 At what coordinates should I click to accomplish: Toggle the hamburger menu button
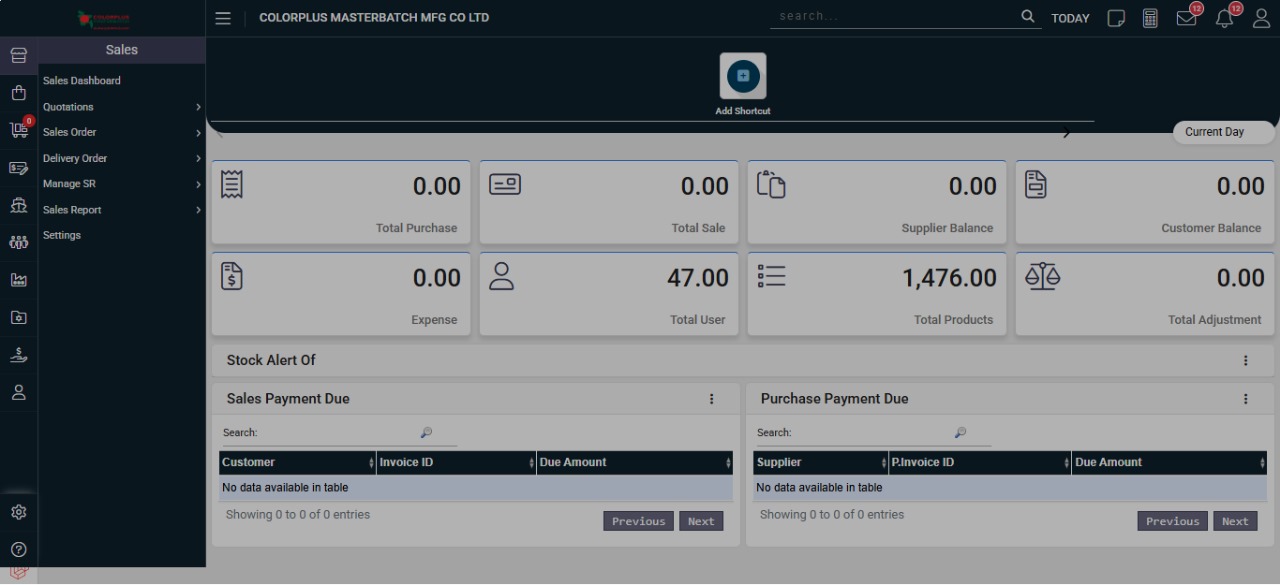pyautogui.click(x=223, y=18)
